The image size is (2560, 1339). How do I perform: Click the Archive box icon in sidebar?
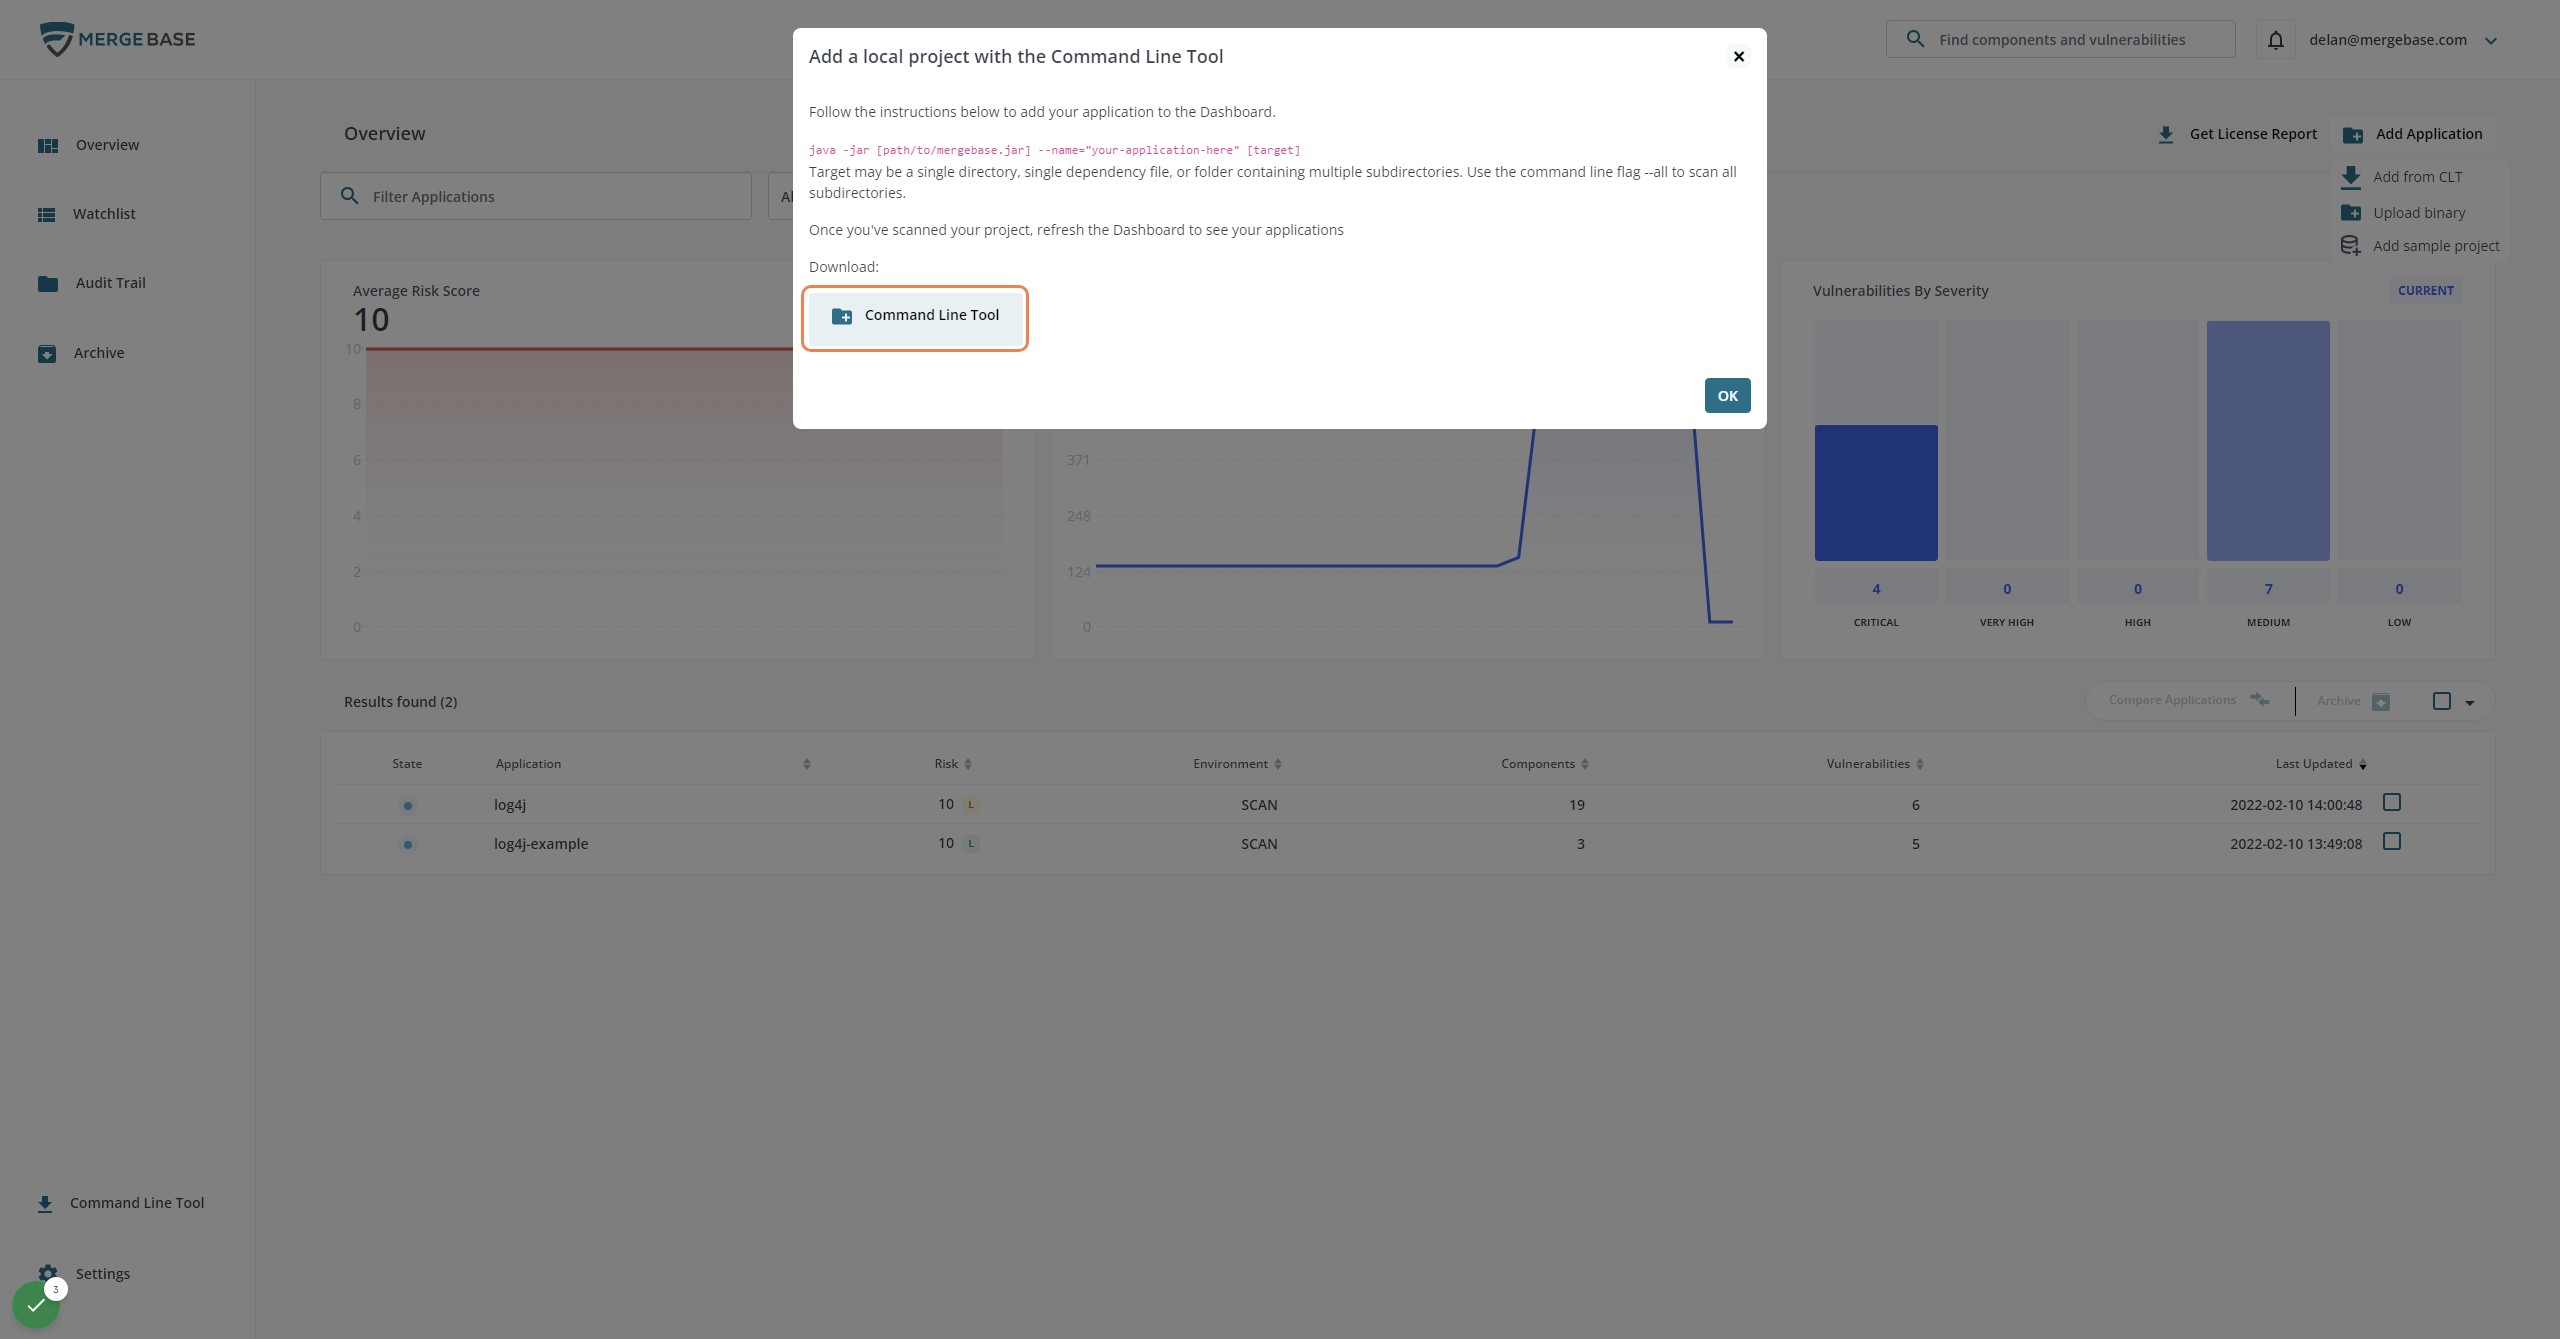tap(46, 353)
